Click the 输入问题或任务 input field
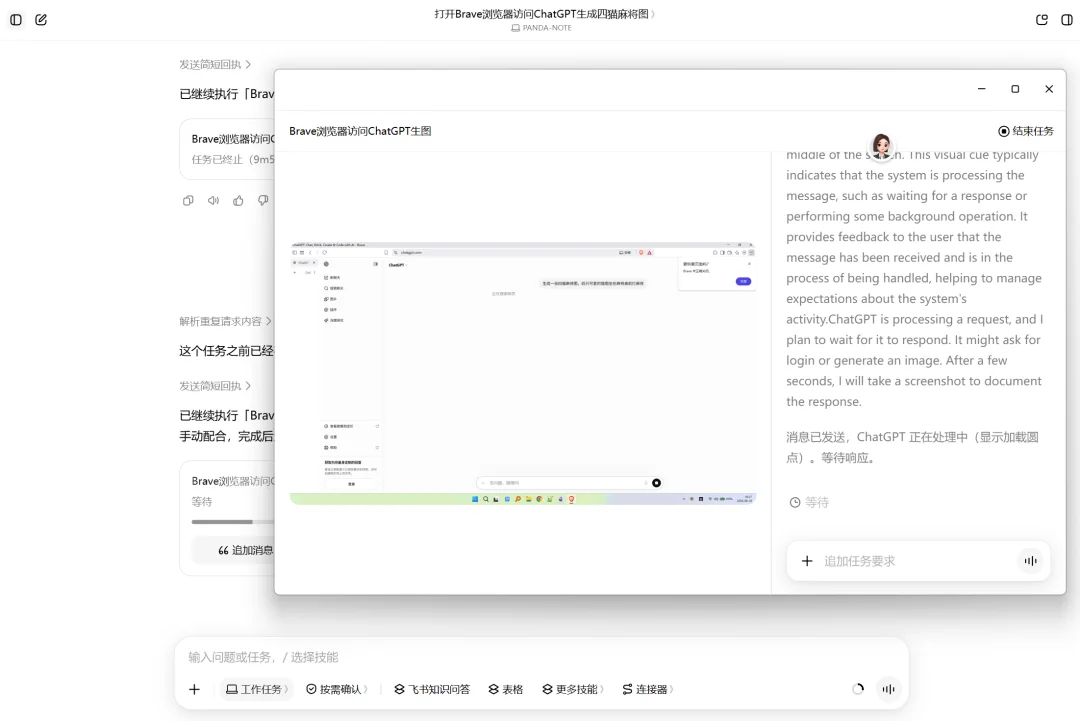 click(541, 657)
